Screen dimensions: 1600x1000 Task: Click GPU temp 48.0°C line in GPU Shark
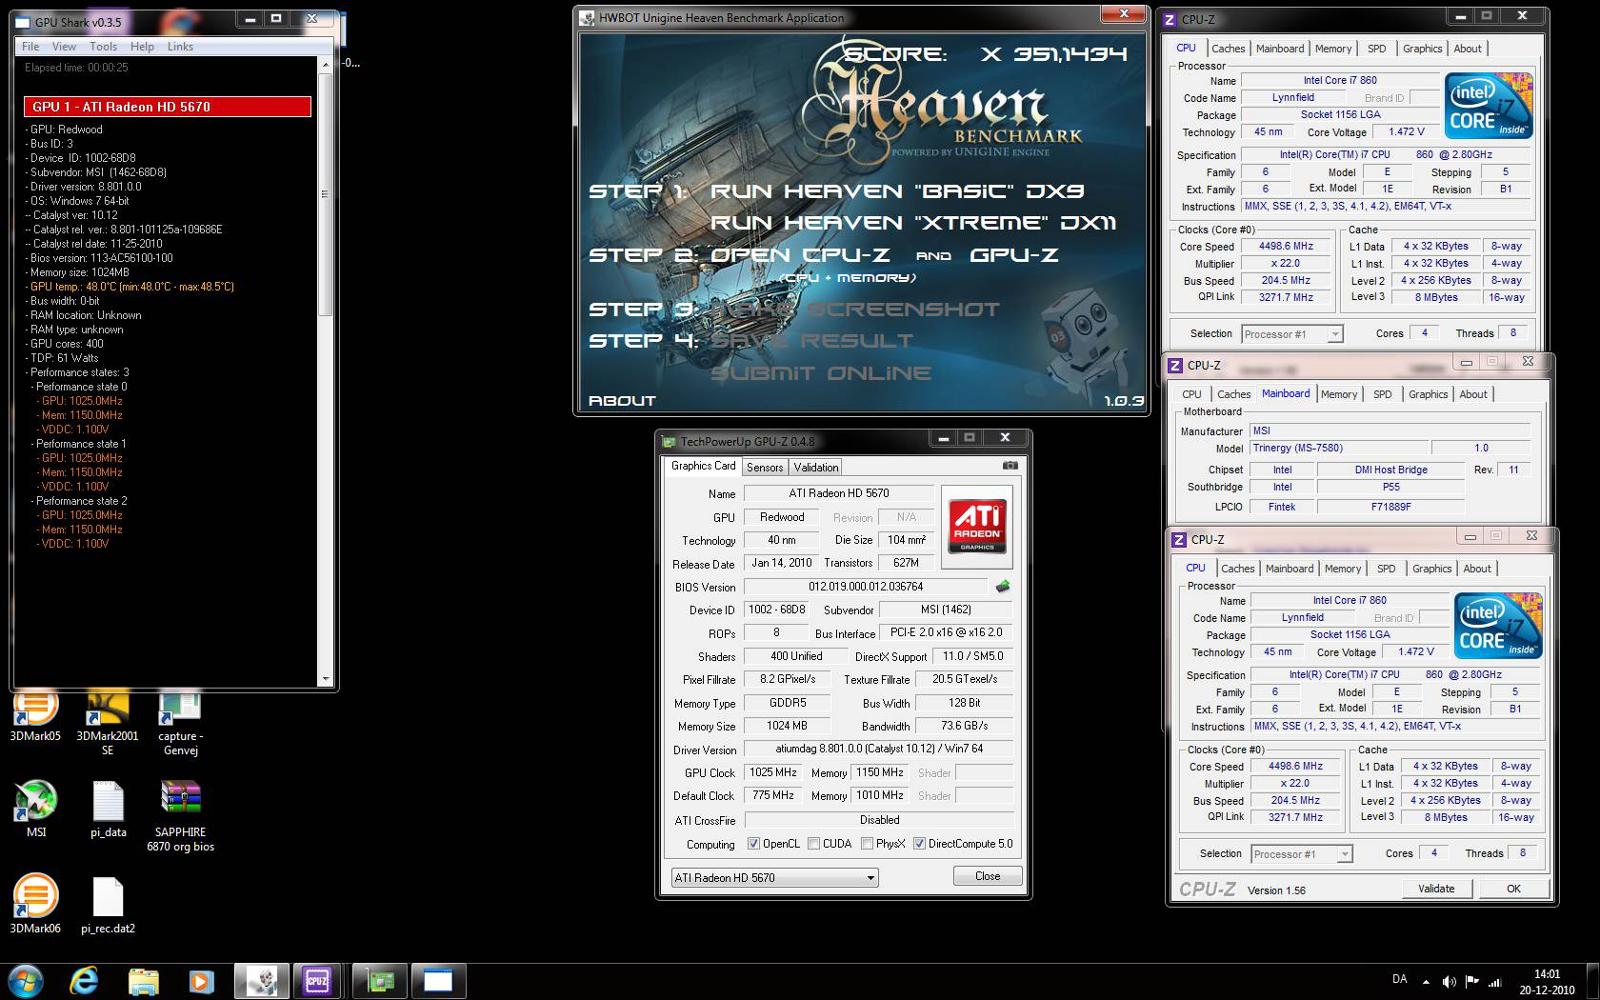coord(131,287)
